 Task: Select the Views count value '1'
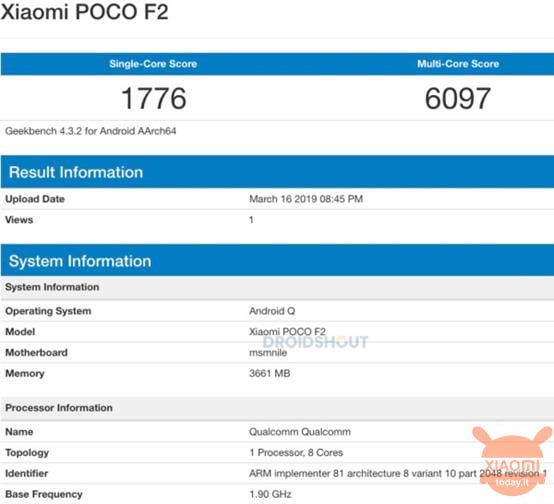[251, 220]
